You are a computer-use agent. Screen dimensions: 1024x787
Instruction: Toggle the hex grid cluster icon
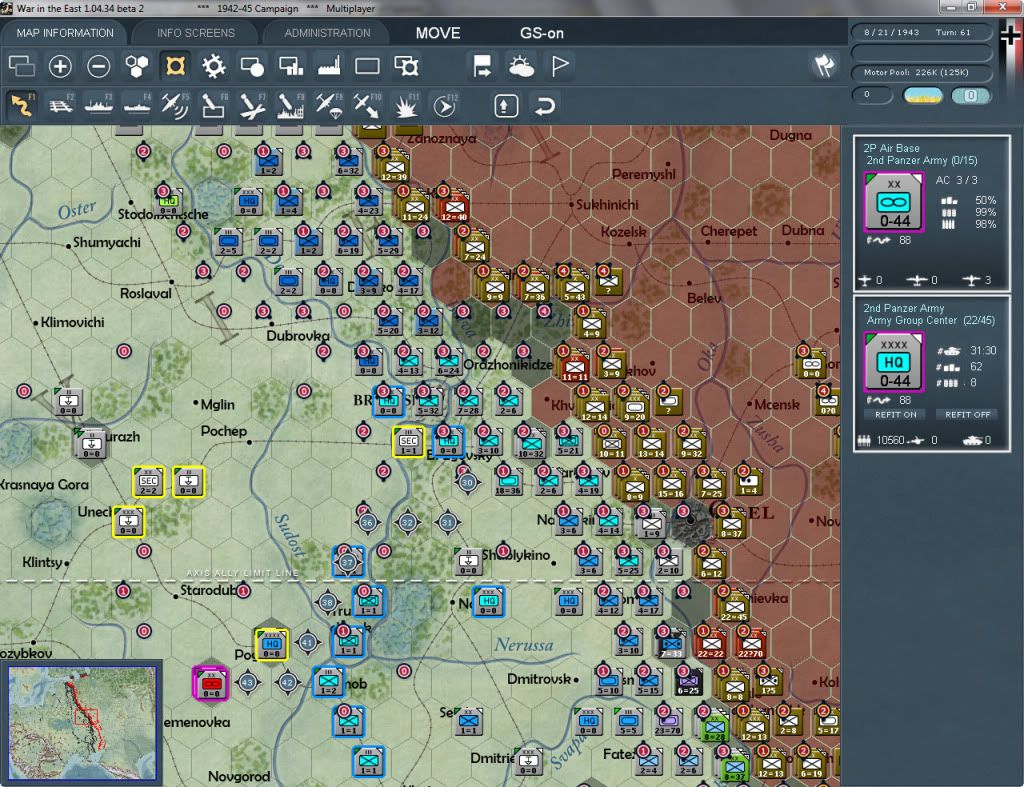click(137, 66)
